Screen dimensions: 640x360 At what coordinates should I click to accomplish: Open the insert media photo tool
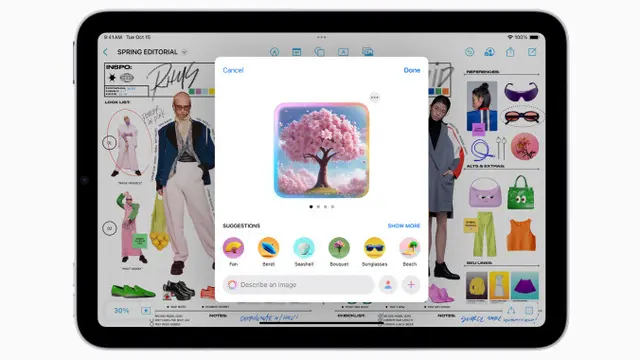pos(367,51)
